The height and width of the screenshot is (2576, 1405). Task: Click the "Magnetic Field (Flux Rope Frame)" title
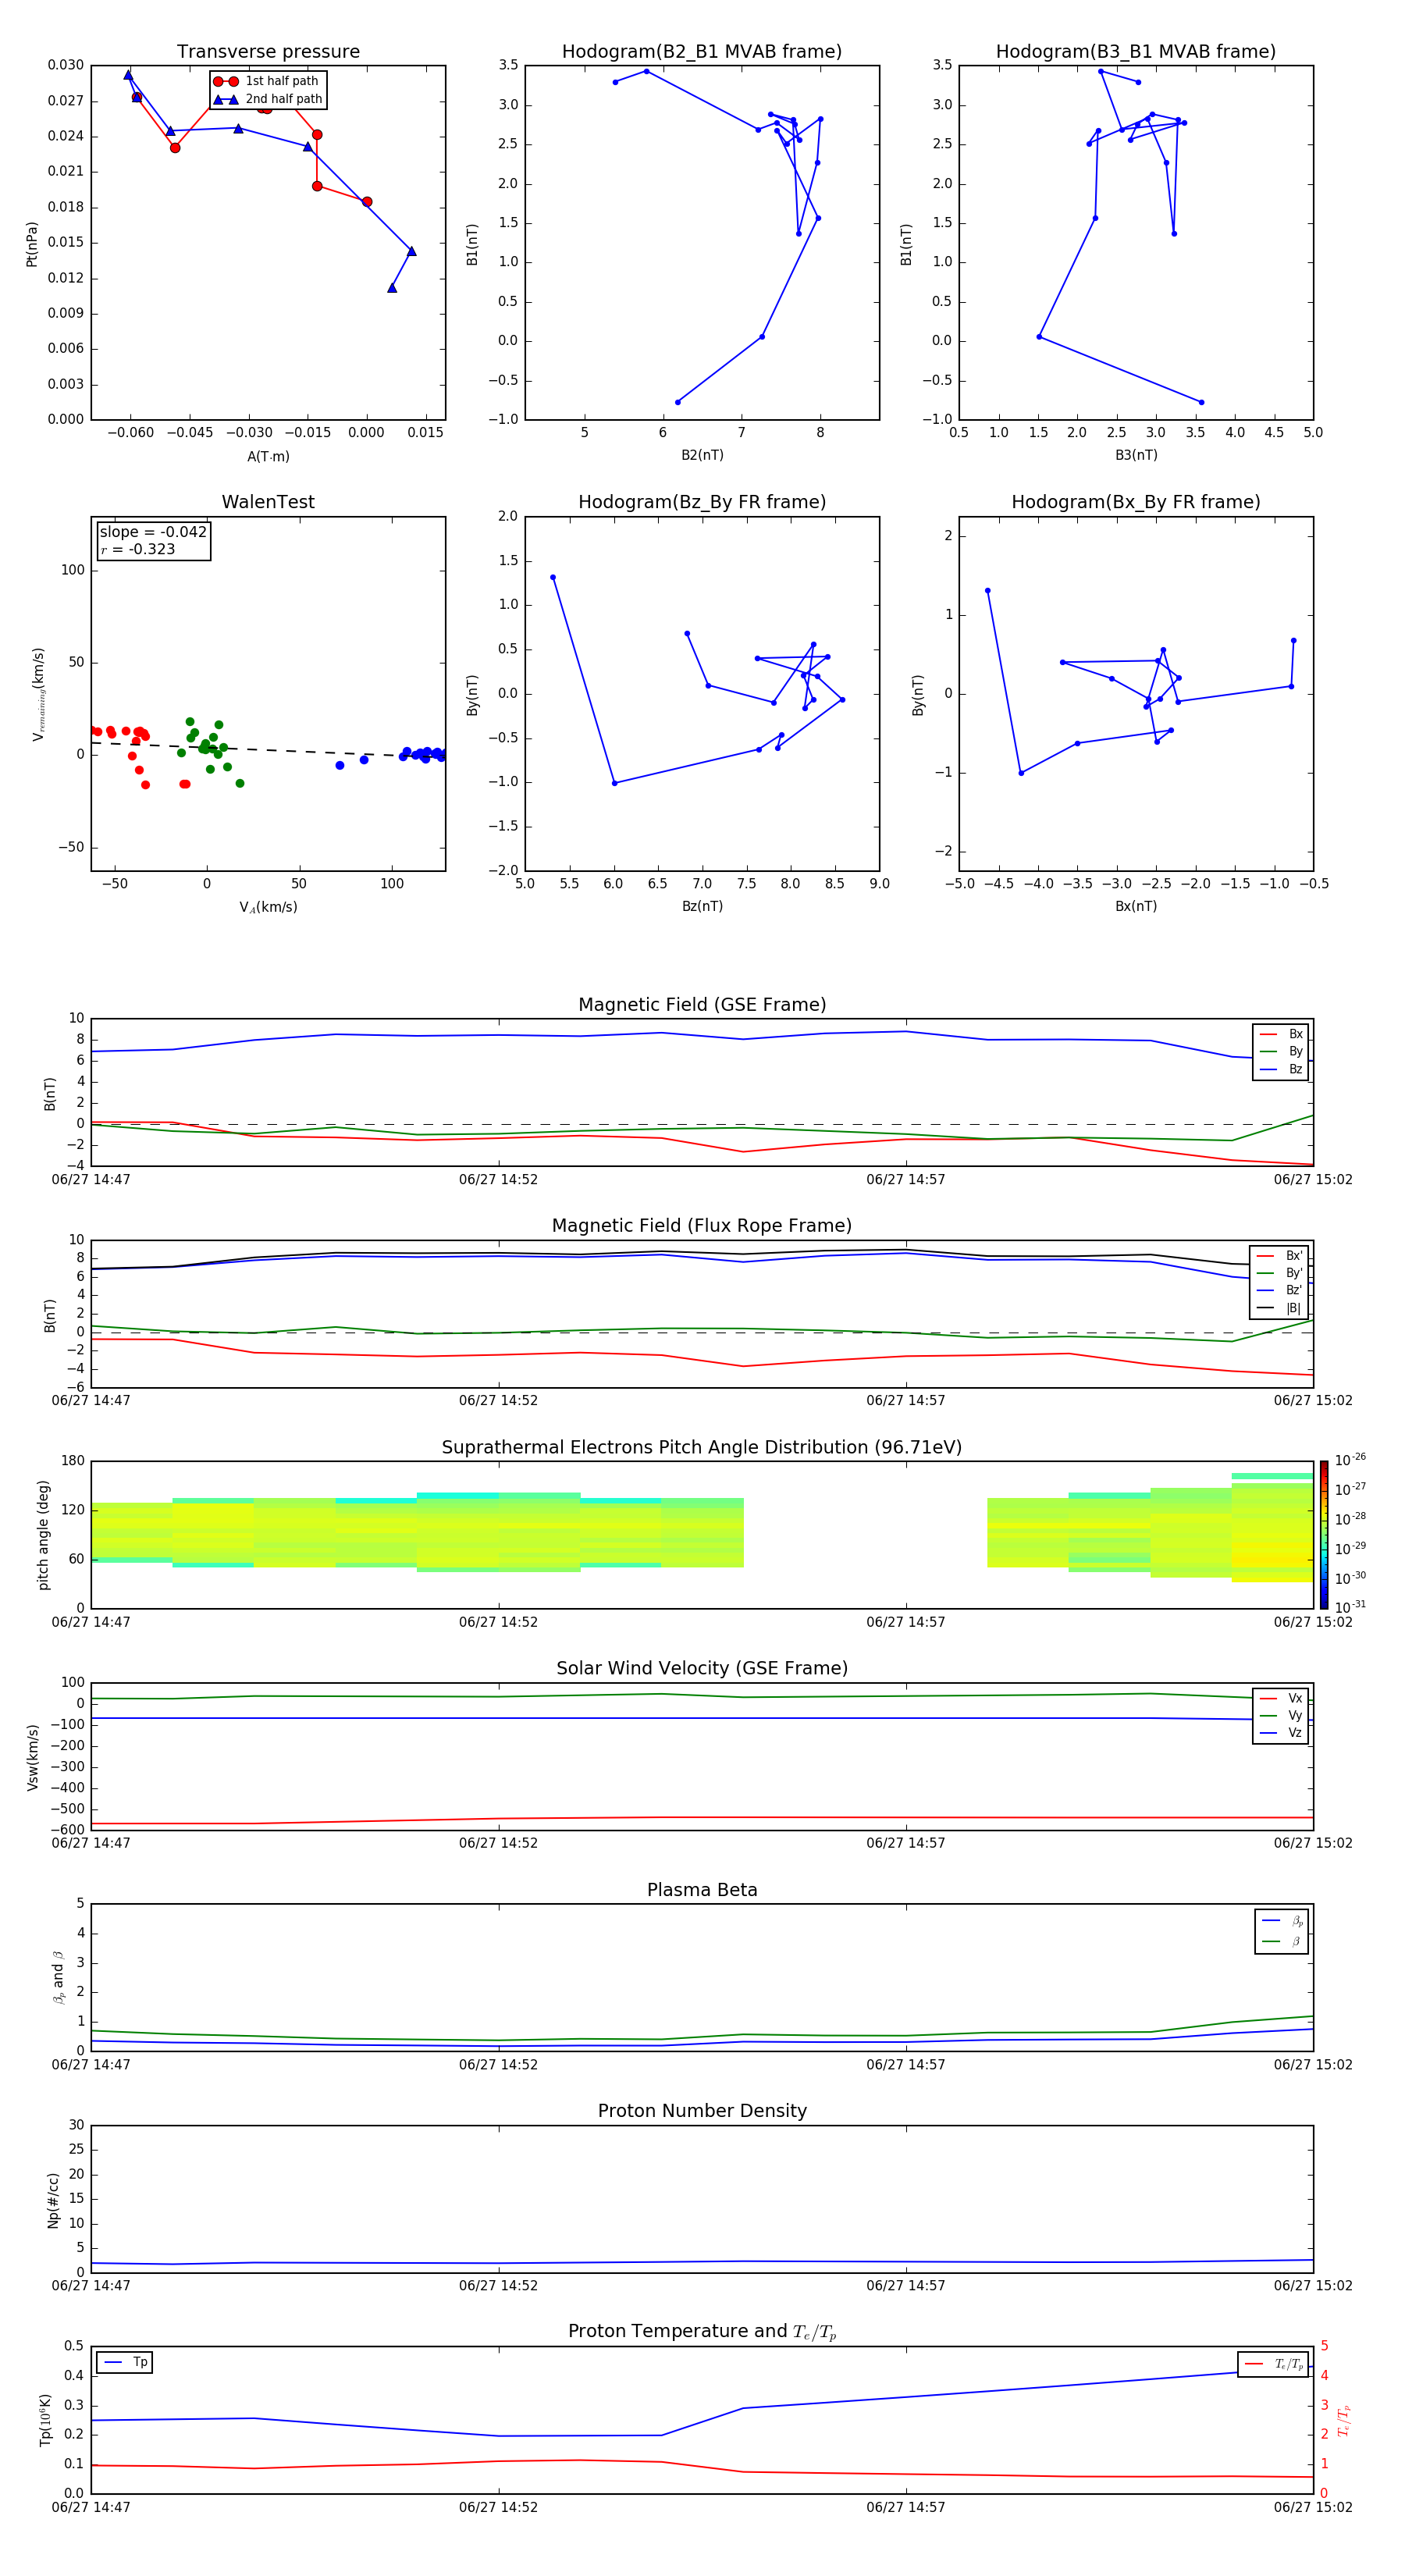[x=702, y=1226]
